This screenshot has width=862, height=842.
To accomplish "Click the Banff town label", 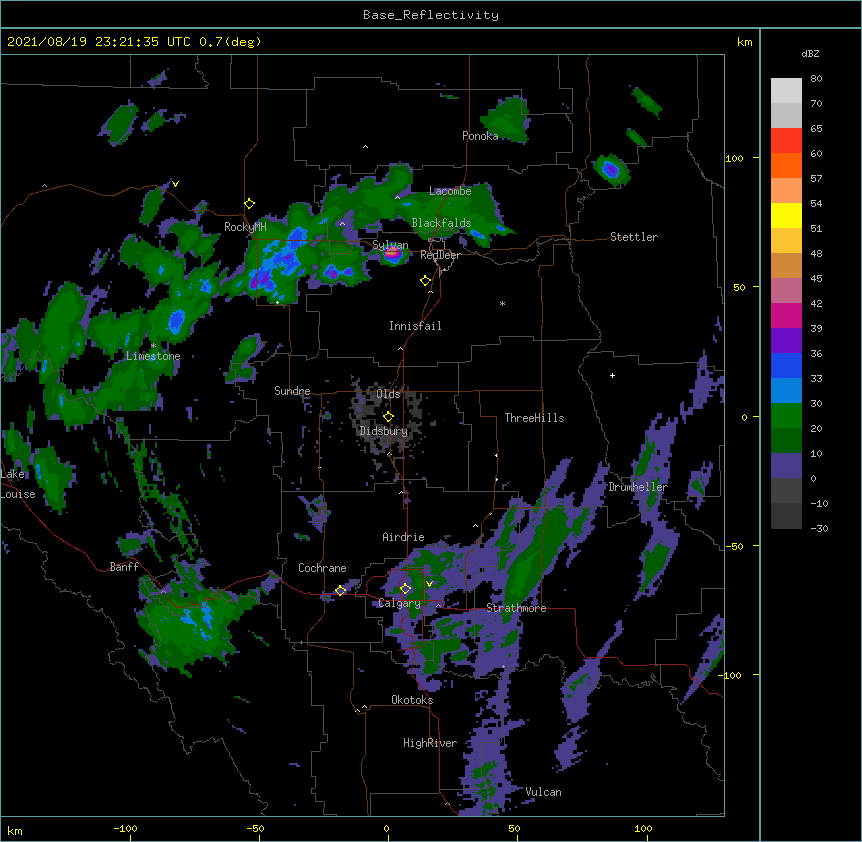I will click(124, 567).
